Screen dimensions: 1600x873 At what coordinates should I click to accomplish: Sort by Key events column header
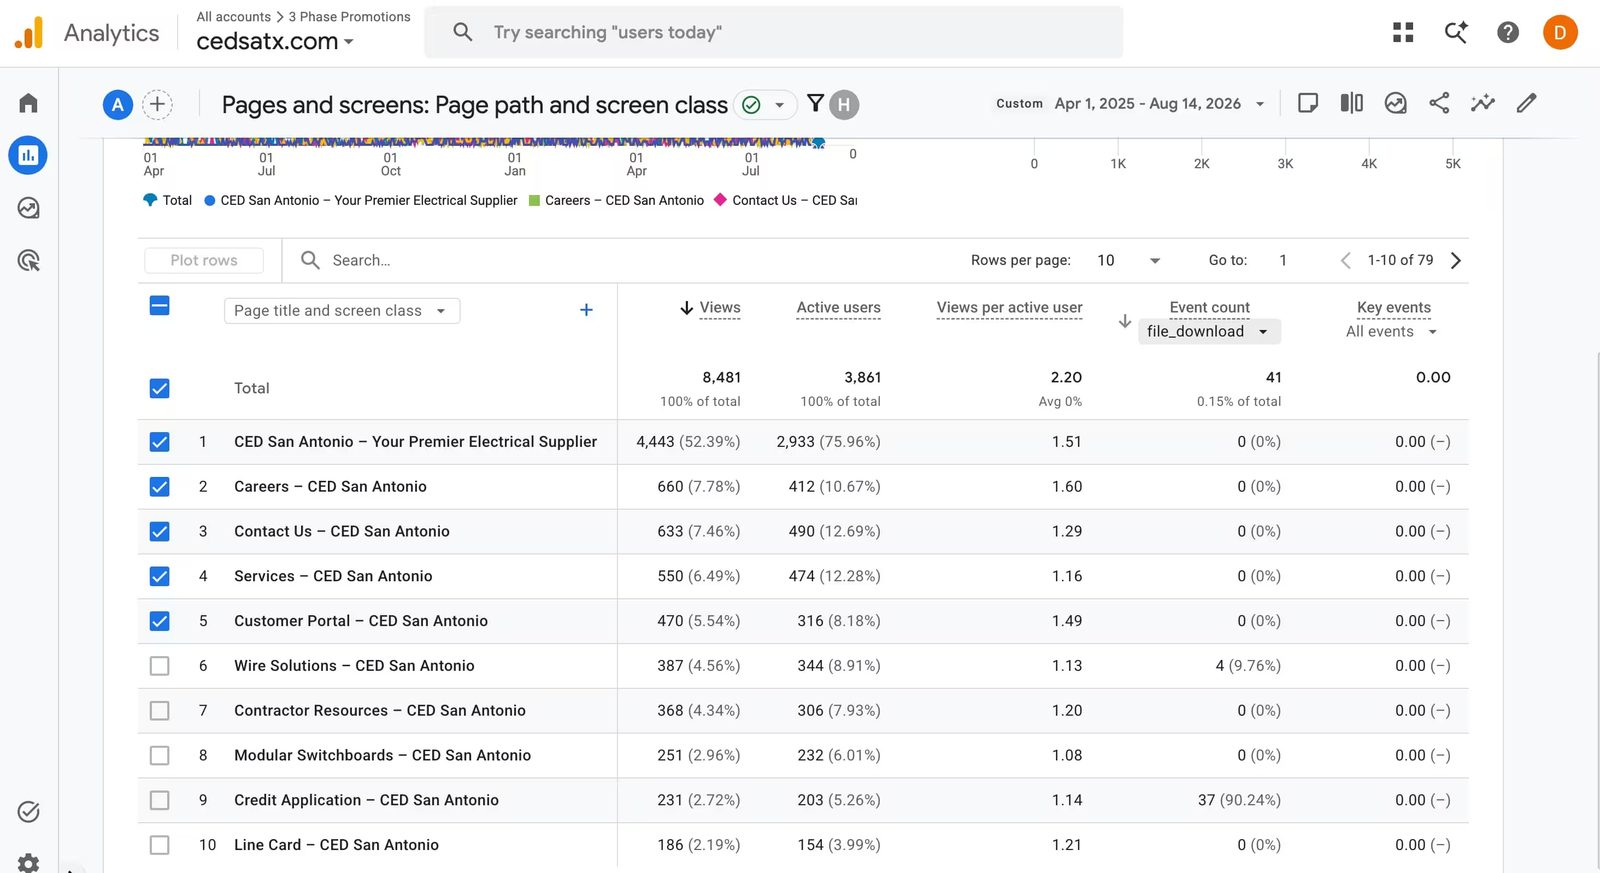pyautogui.click(x=1393, y=308)
